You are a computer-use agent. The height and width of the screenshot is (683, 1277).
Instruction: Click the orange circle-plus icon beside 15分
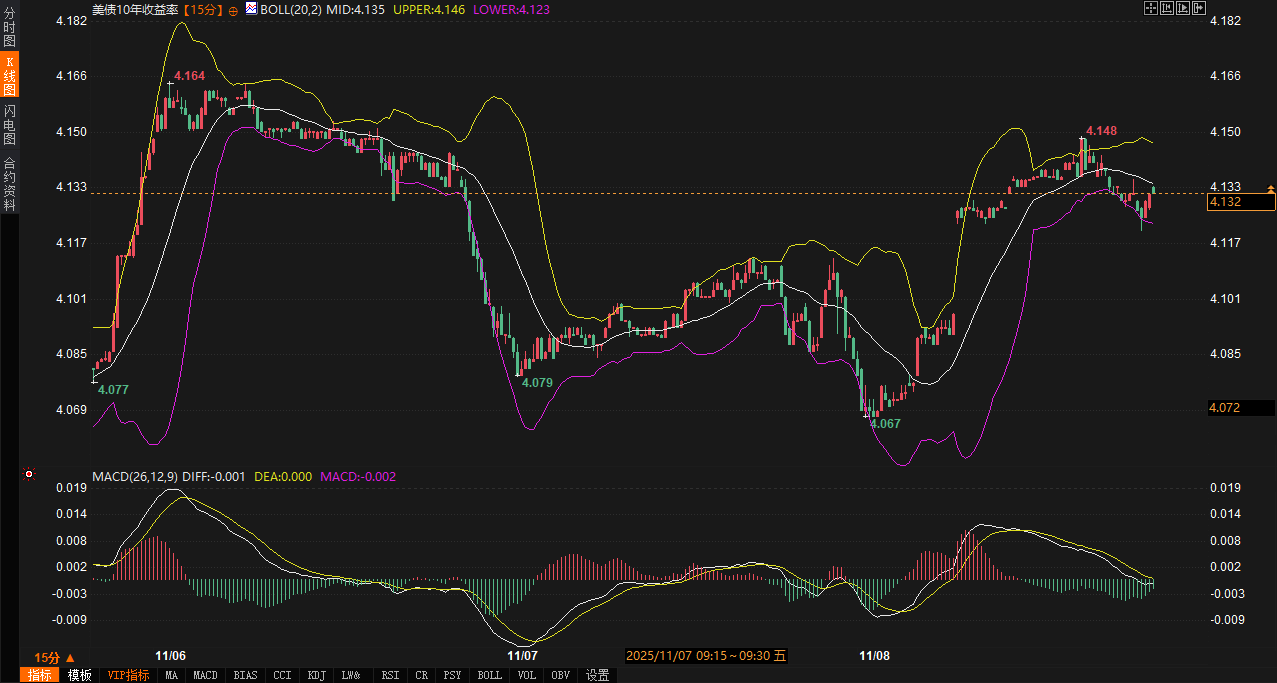point(233,9)
